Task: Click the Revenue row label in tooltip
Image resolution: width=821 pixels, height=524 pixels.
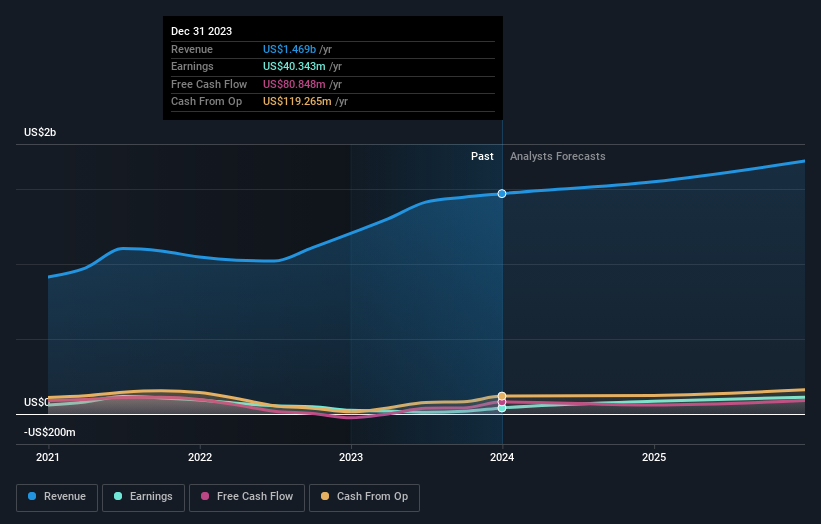Action: pos(192,49)
